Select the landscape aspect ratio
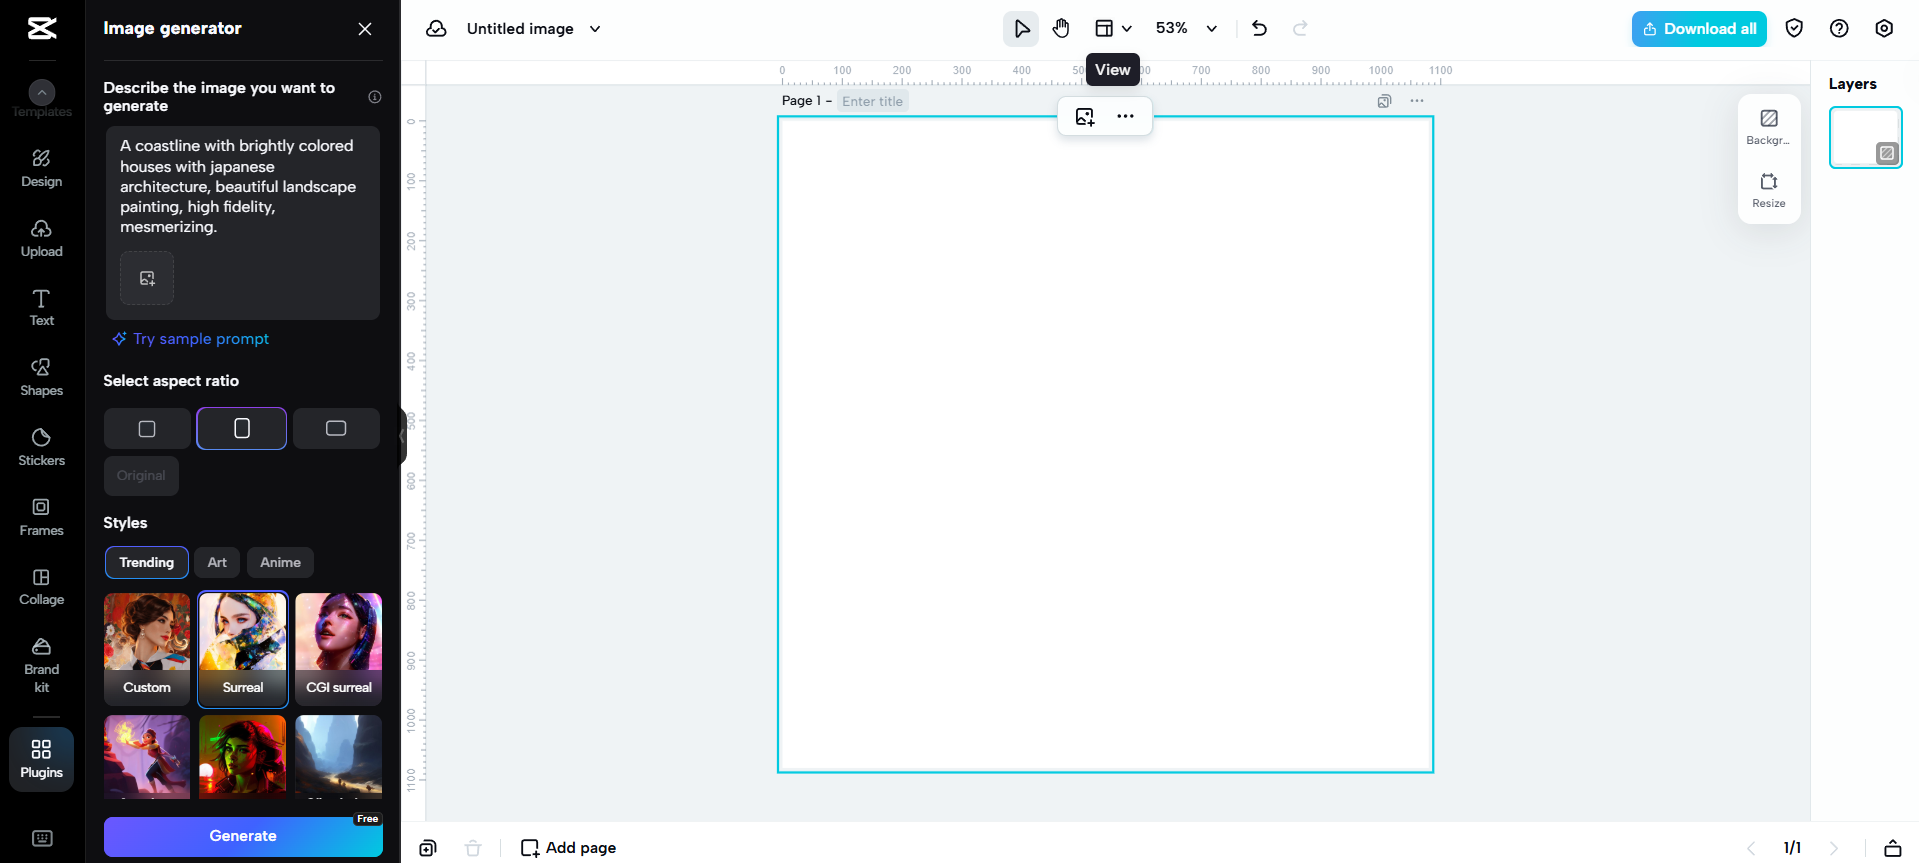Viewport: 1919px width, 863px height. coord(336,429)
